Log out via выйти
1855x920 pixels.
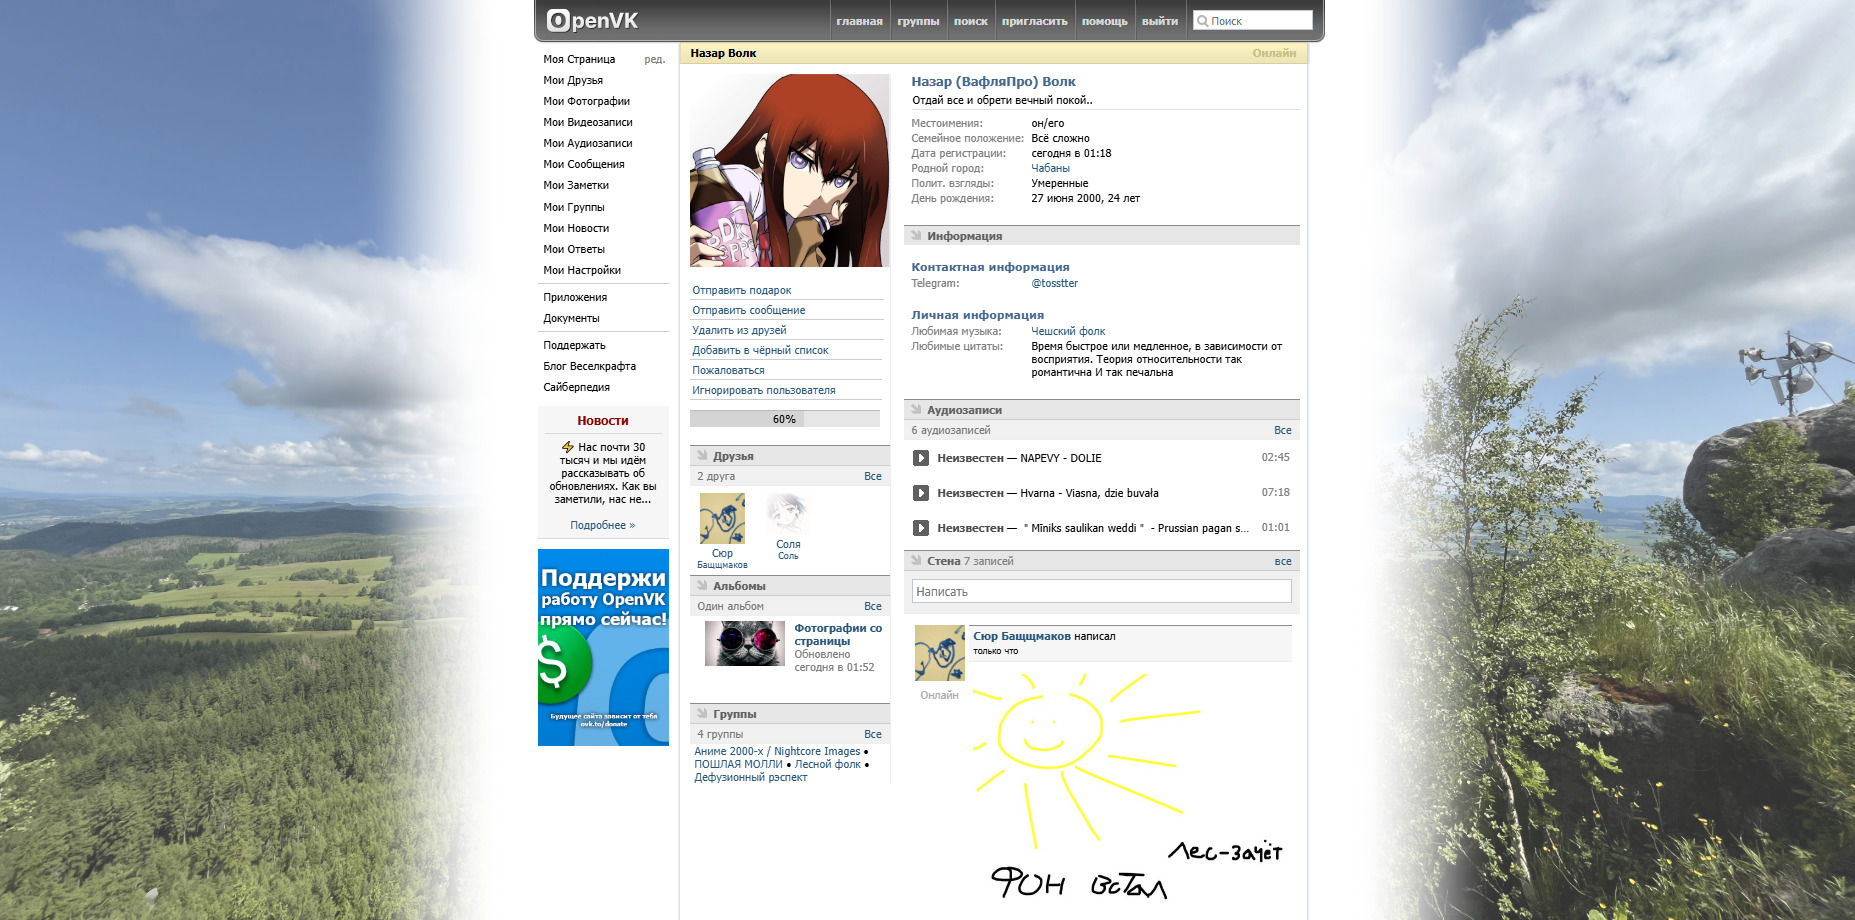[x=1160, y=21]
